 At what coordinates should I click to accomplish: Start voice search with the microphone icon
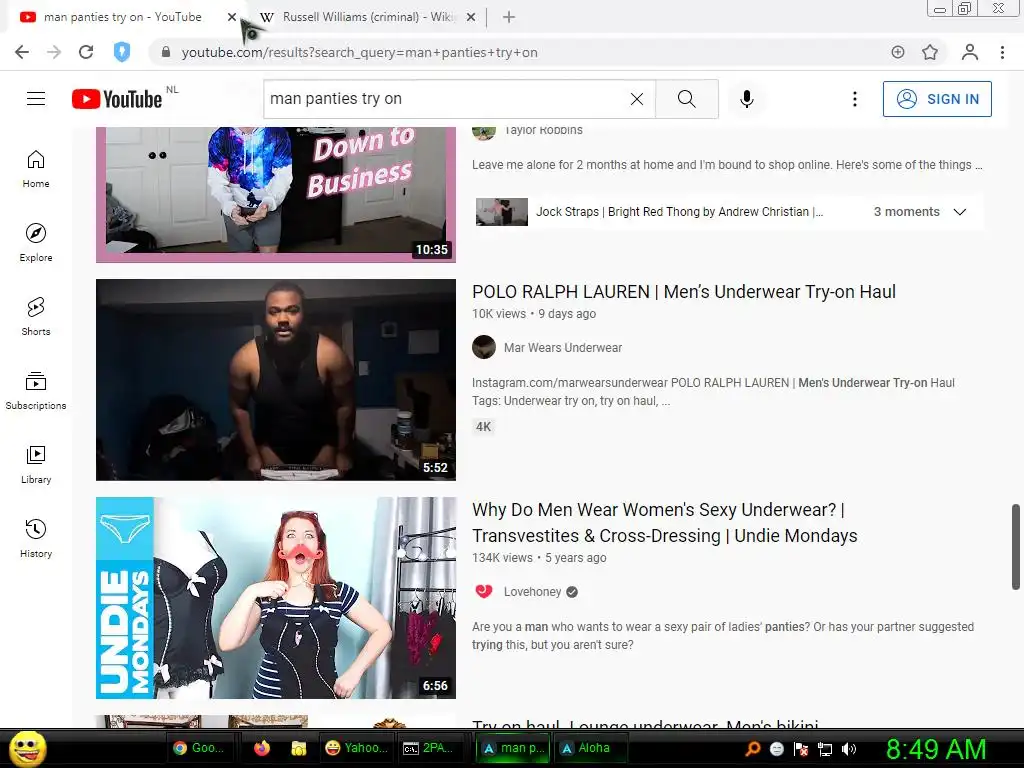[x=747, y=99]
